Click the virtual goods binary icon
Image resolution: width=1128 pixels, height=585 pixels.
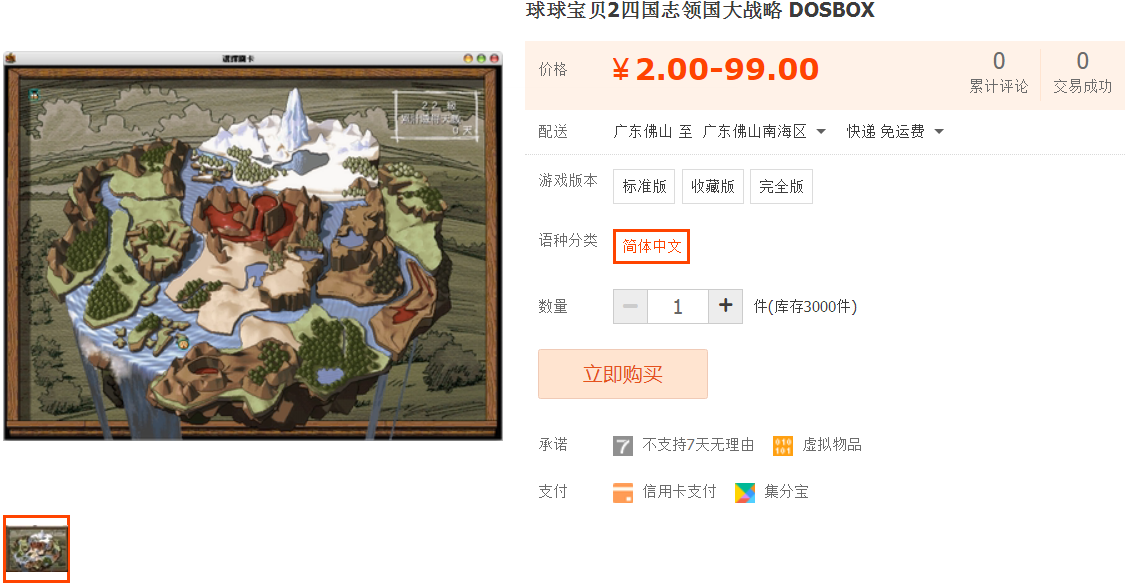click(x=783, y=445)
